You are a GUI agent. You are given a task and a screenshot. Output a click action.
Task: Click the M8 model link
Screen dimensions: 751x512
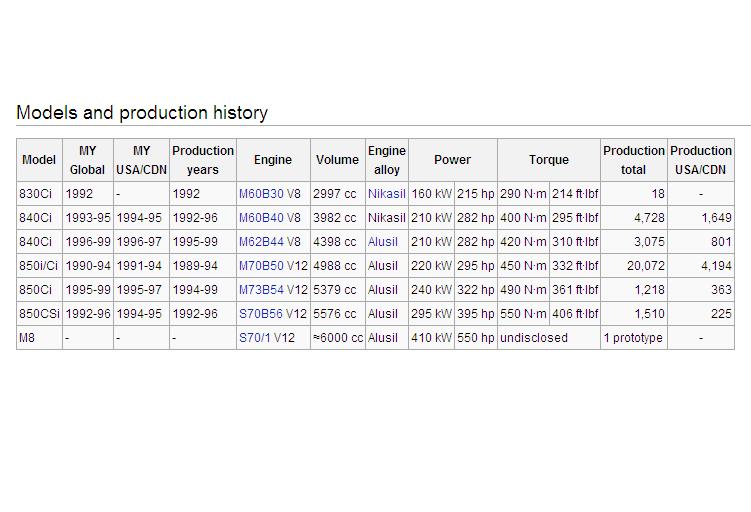tap(27, 338)
